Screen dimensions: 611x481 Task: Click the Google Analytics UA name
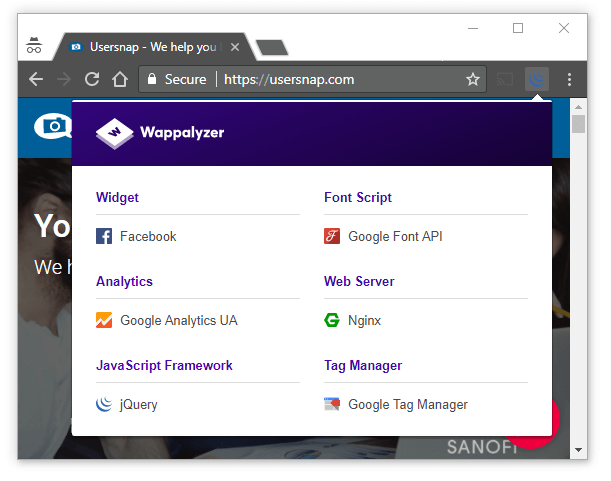click(x=179, y=320)
